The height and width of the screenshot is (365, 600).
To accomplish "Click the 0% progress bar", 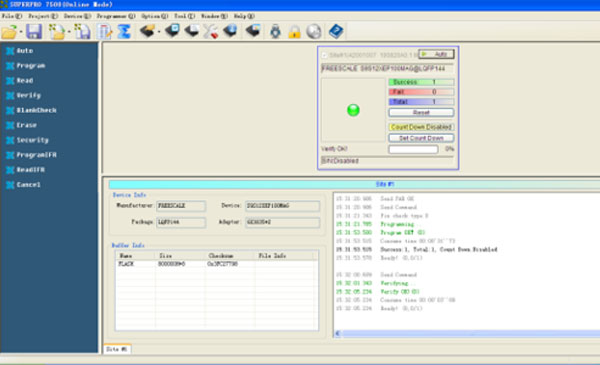I will pyautogui.click(x=413, y=149).
